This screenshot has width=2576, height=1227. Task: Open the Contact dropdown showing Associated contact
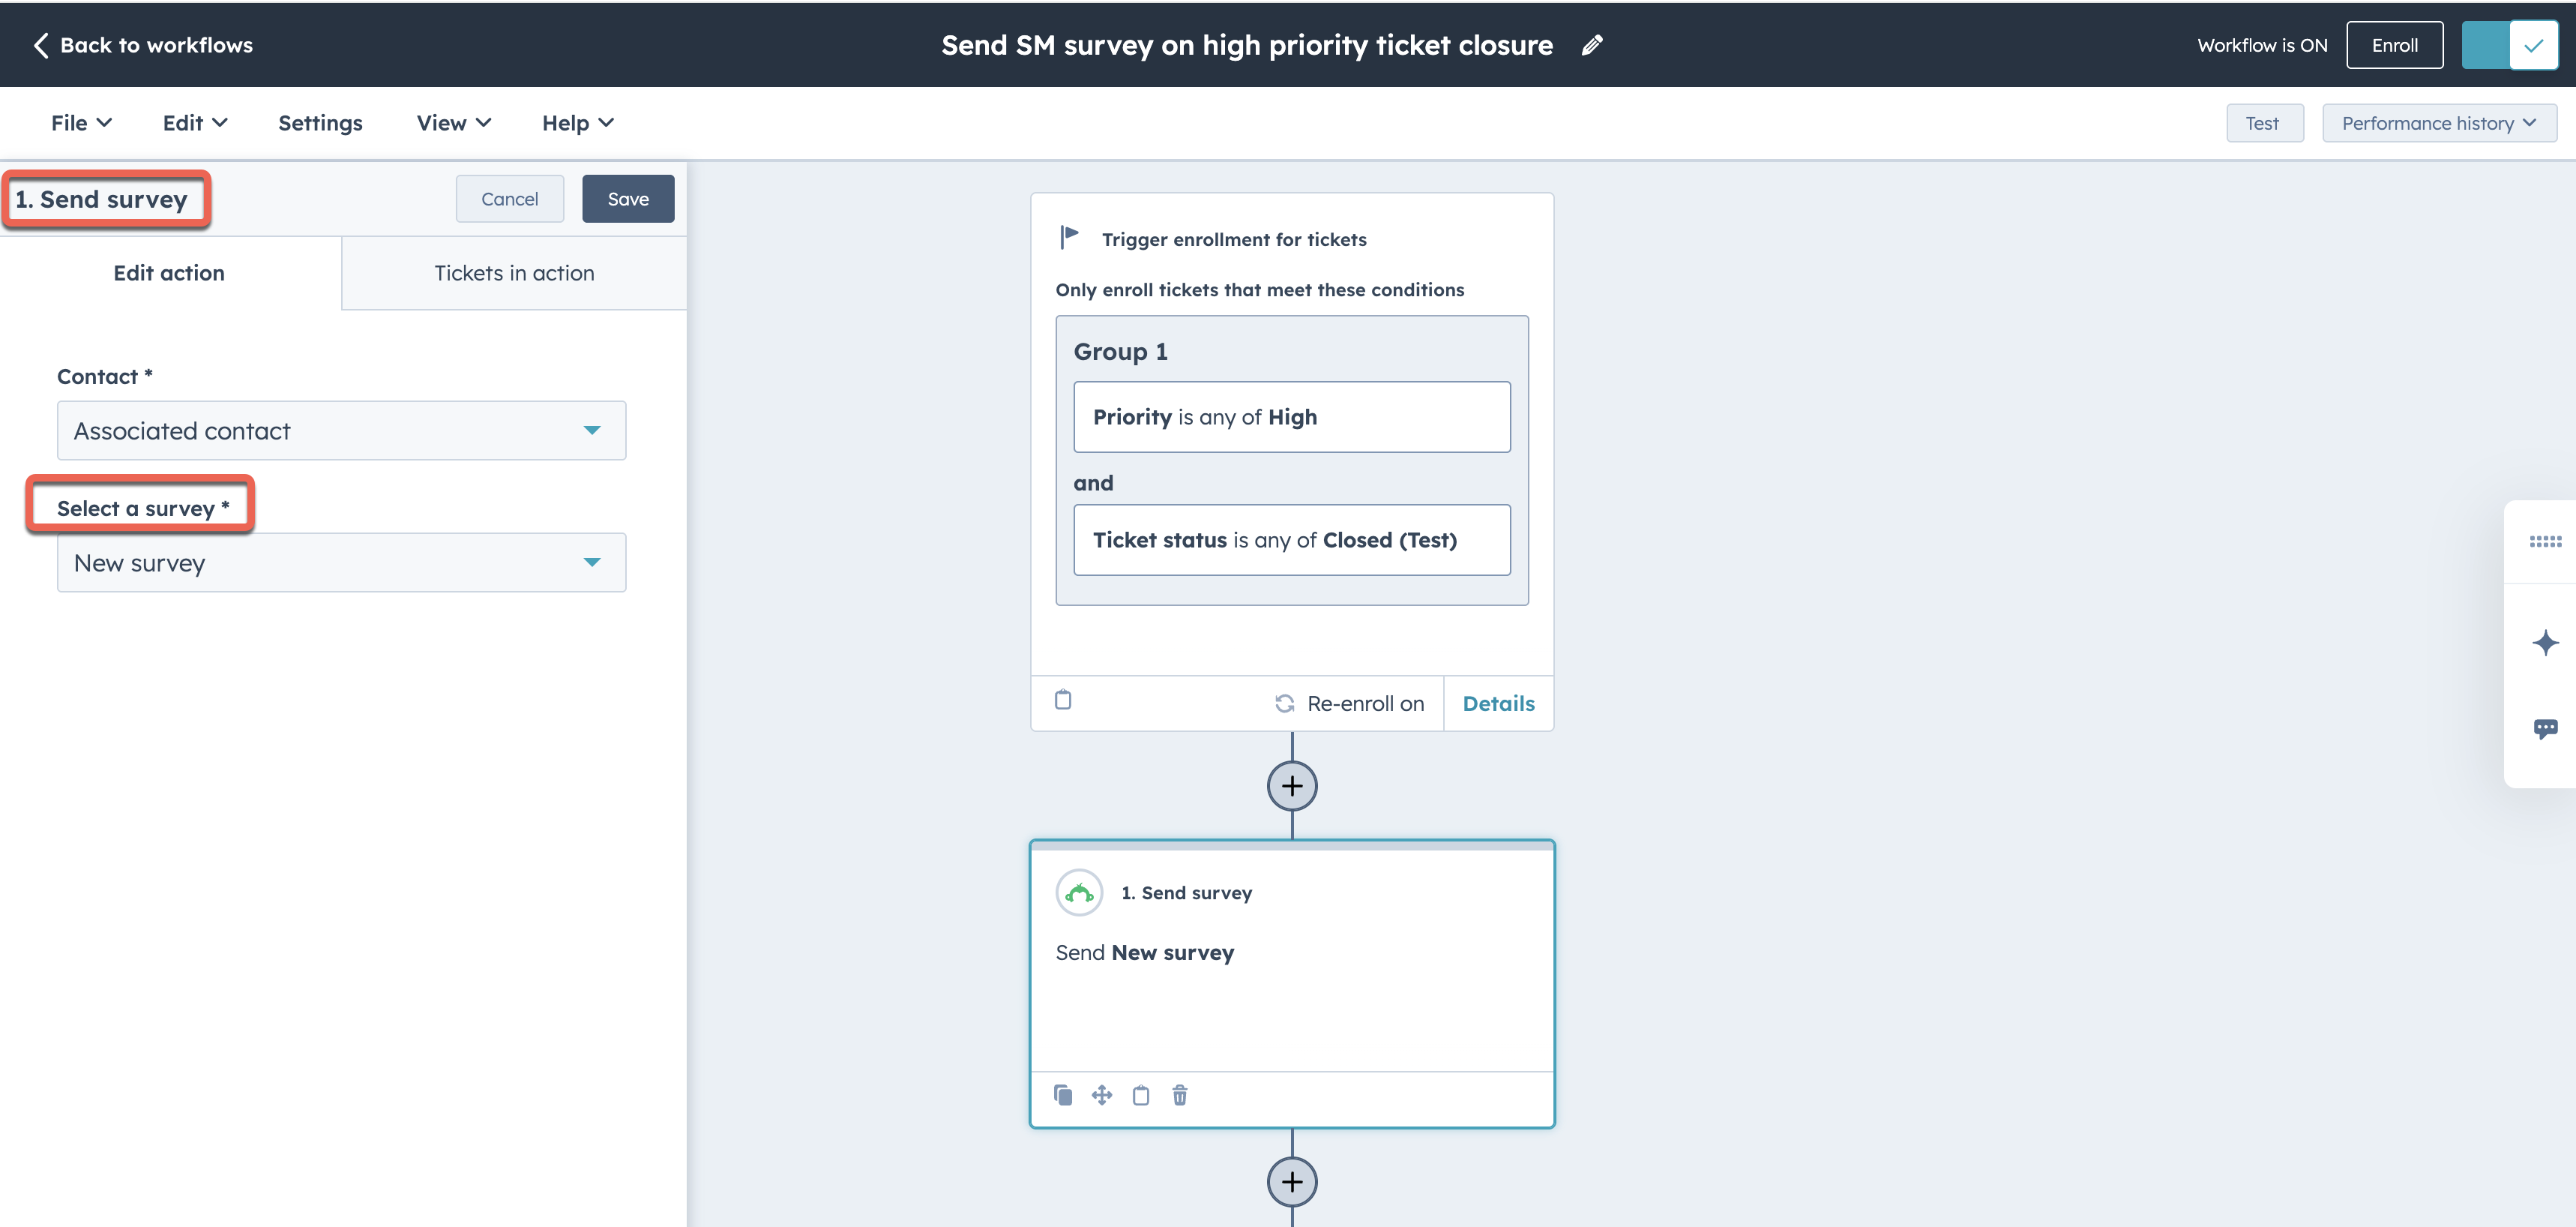click(x=342, y=431)
